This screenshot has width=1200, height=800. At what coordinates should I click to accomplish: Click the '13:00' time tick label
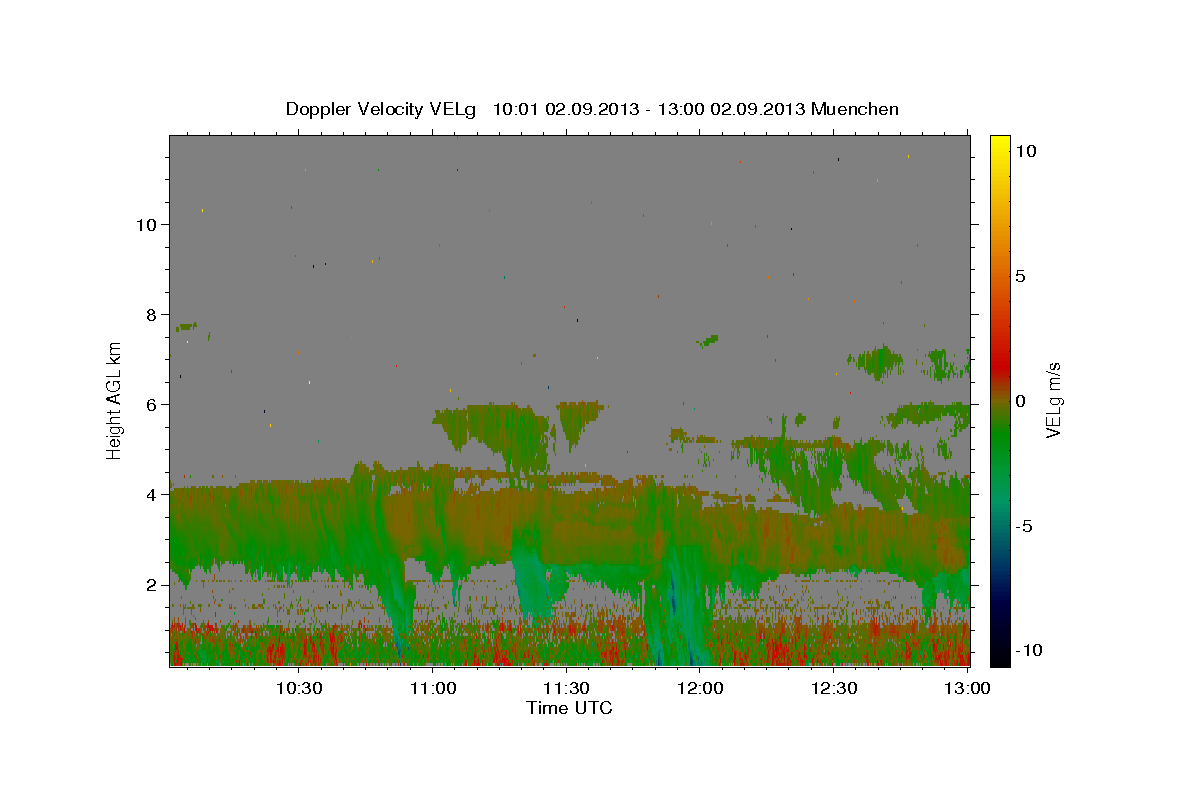(967, 688)
